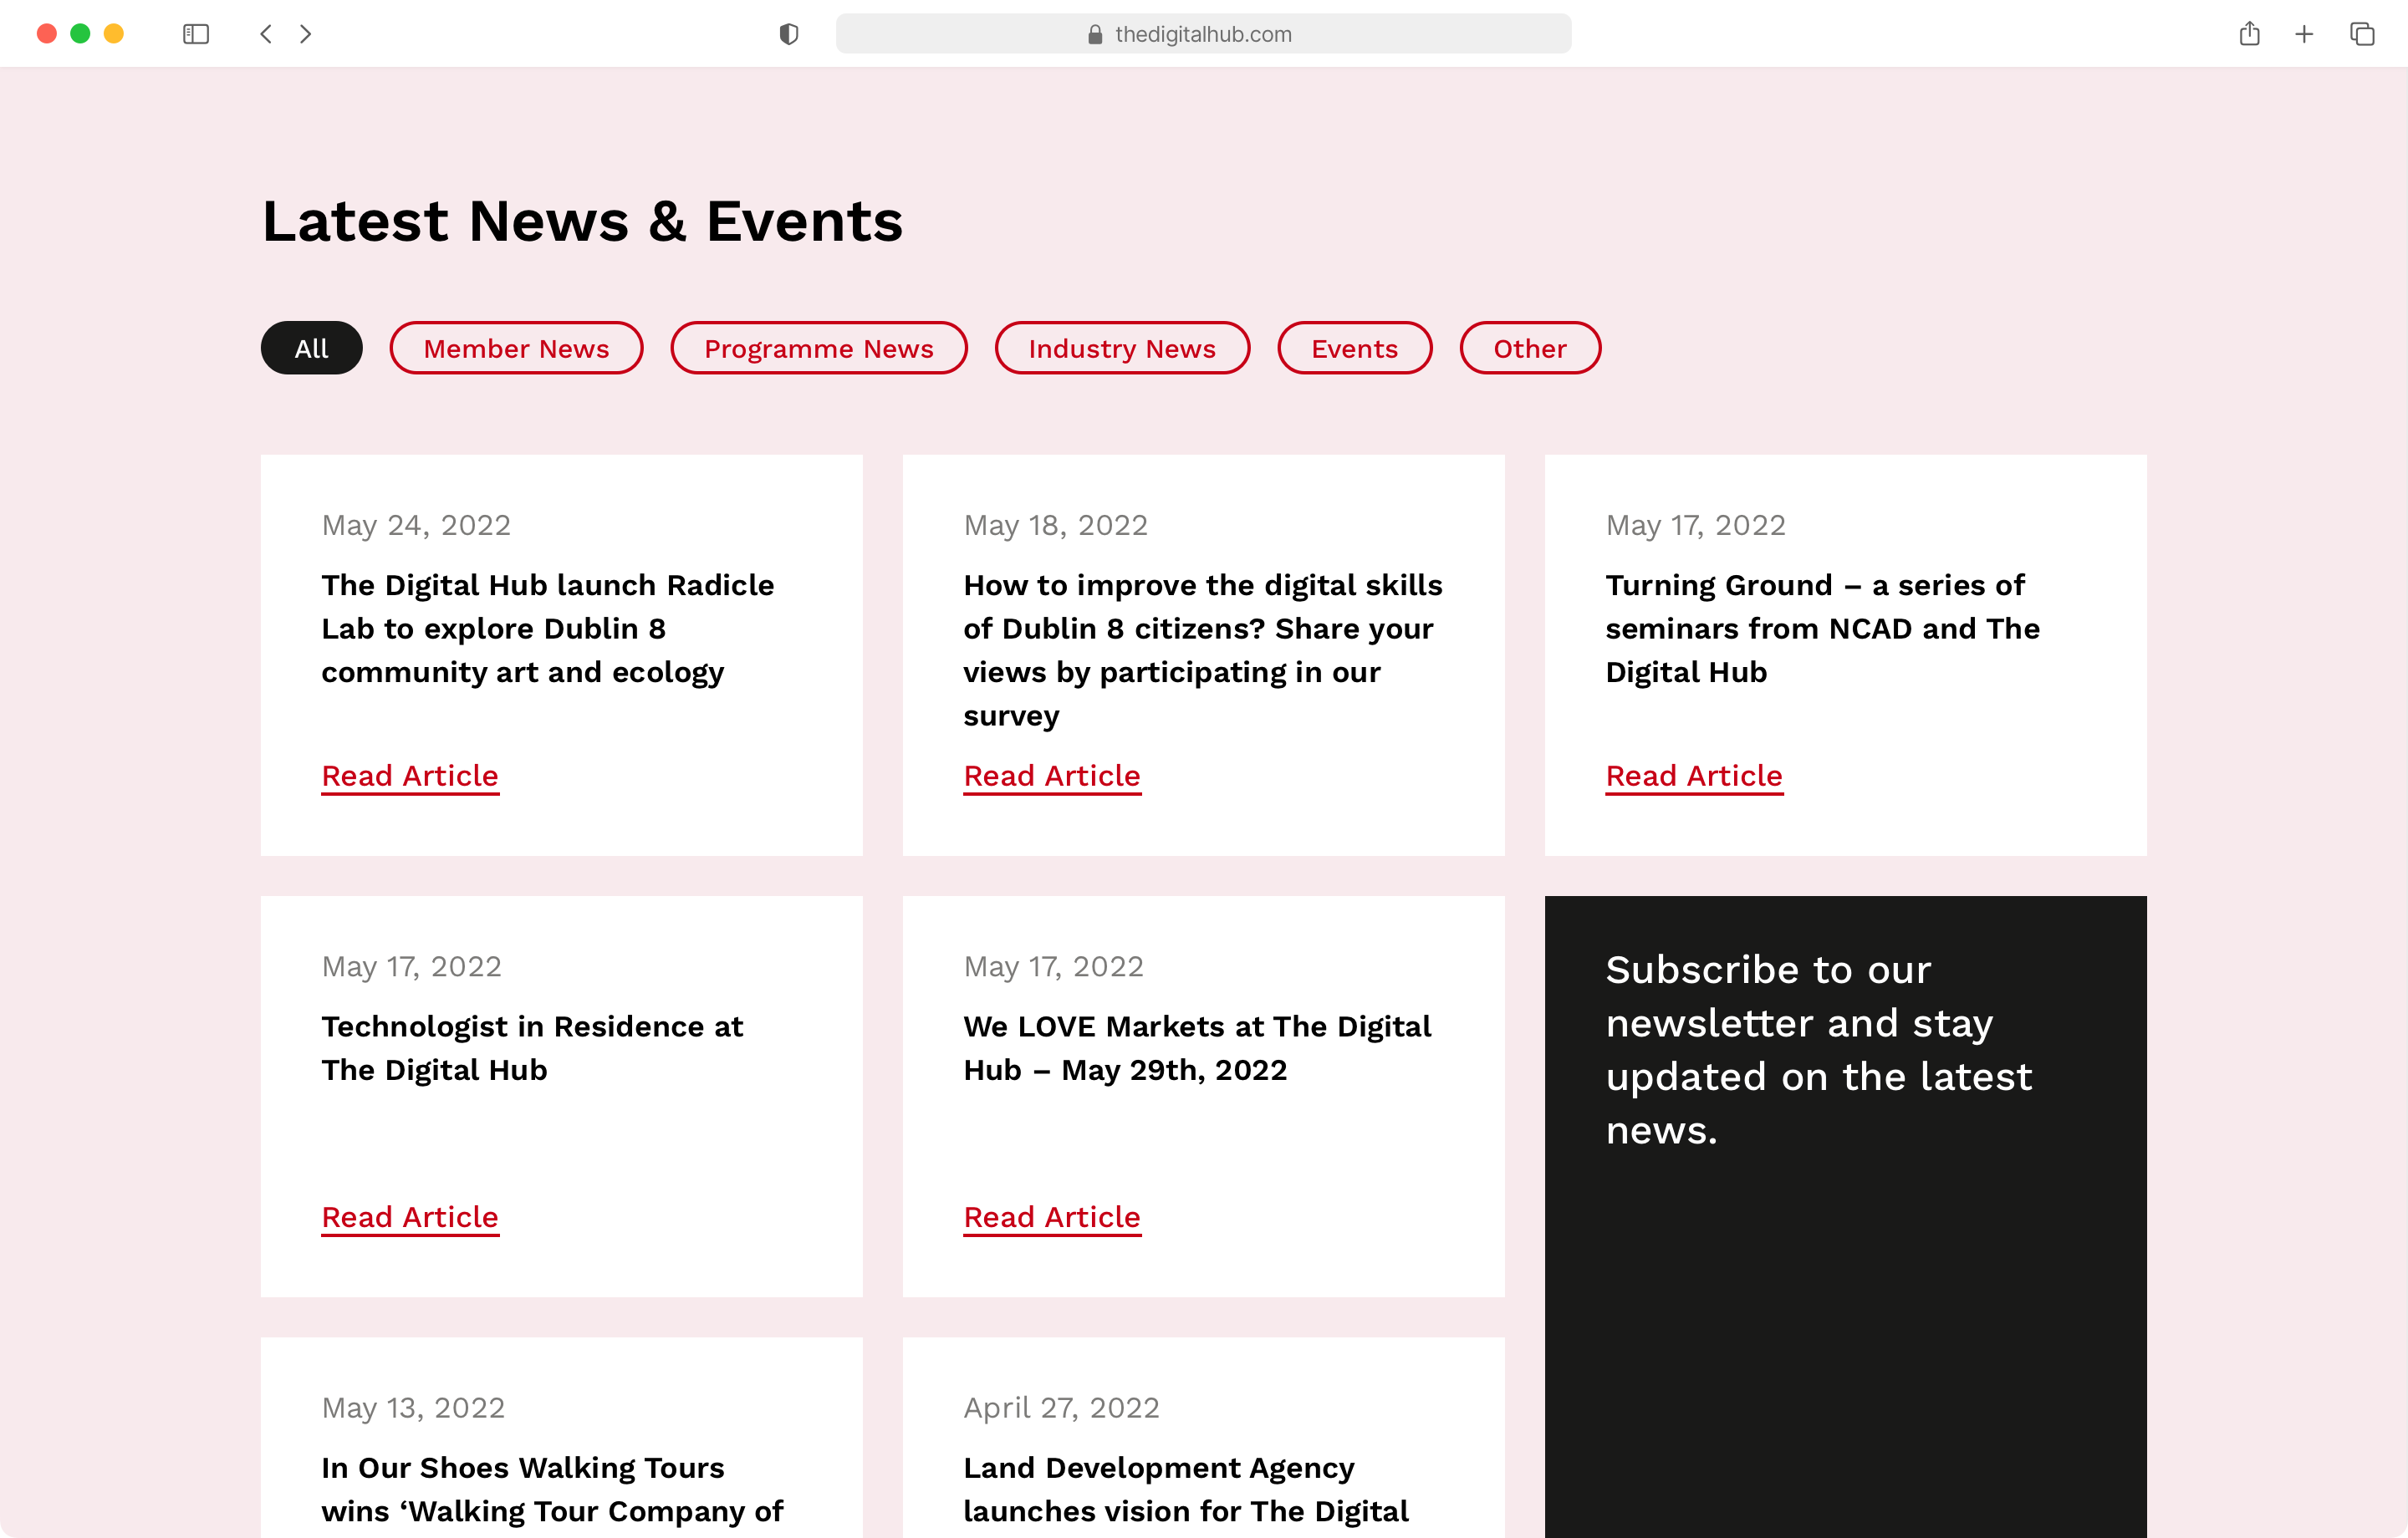
Task: Click the Turning Ground seminars headline
Action: point(1822,628)
